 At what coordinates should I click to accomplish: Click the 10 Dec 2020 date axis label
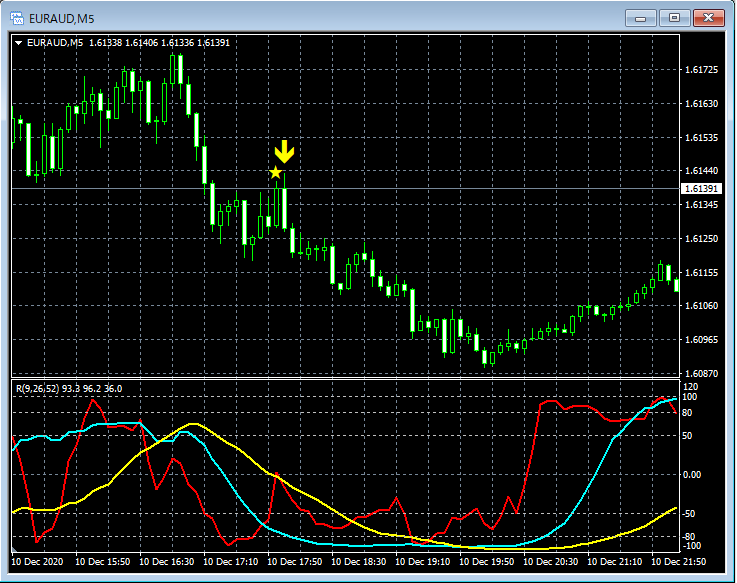click(41, 563)
